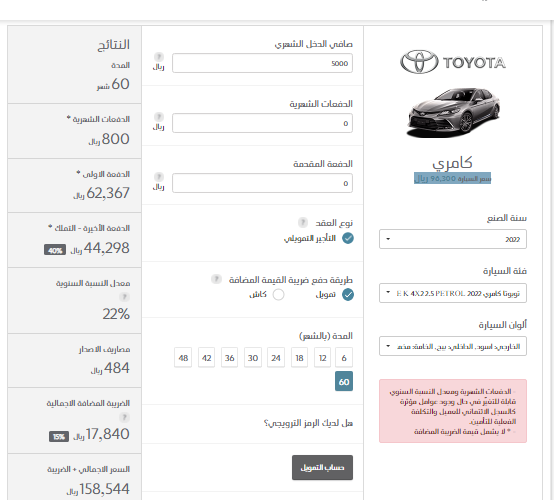Click the promo code question link
This screenshot has width=554, height=500.
pyautogui.click(x=308, y=423)
